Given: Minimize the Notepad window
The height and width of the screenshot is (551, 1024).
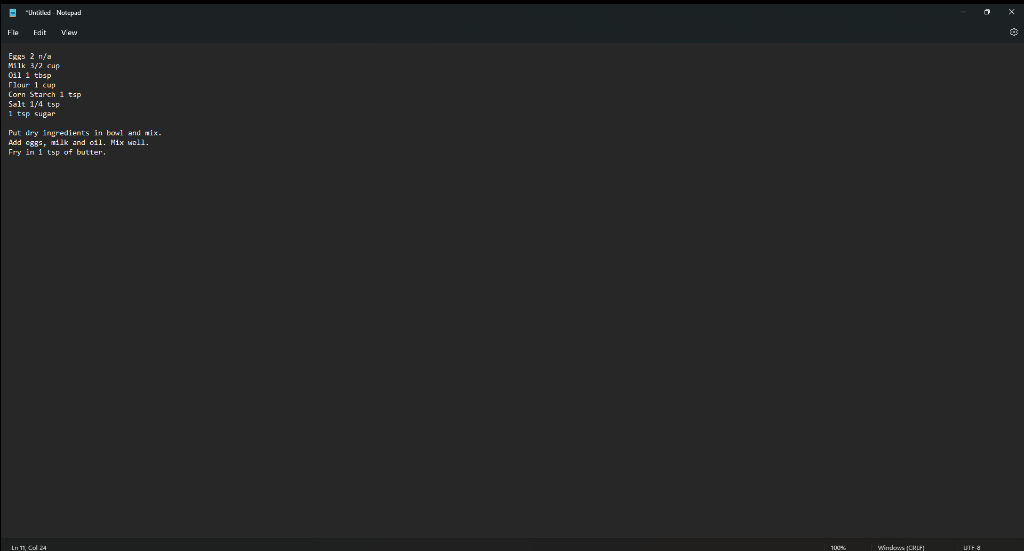Looking at the screenshot, I should 963,12.
